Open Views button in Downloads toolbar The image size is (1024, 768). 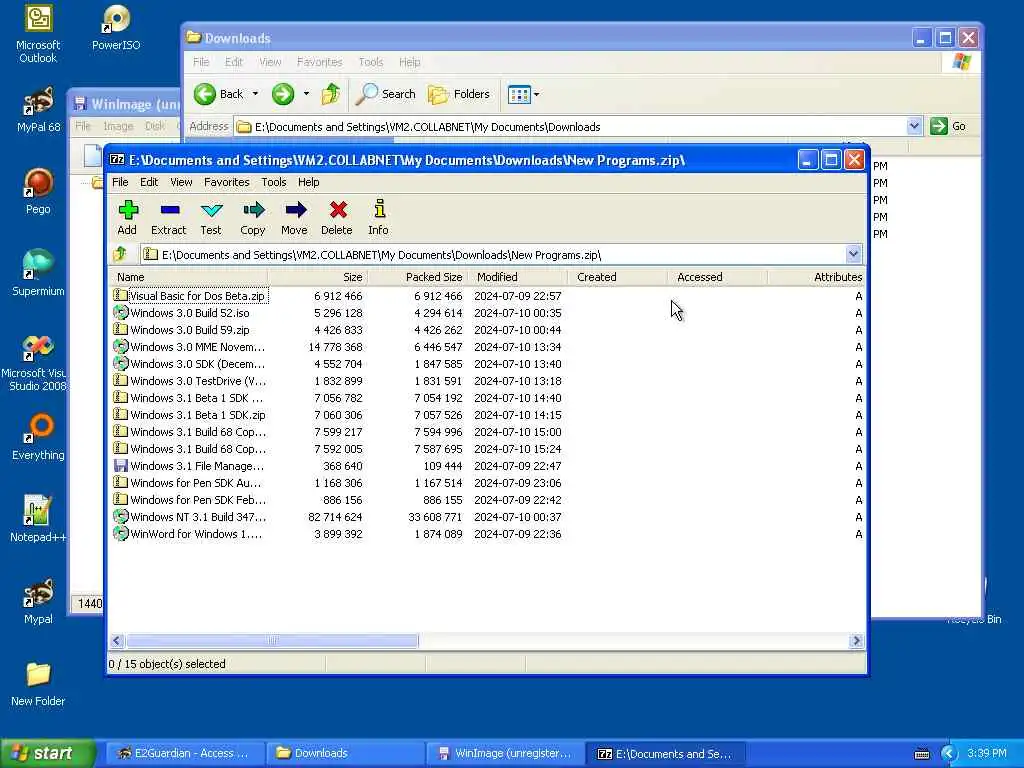(x=519, y=95)
